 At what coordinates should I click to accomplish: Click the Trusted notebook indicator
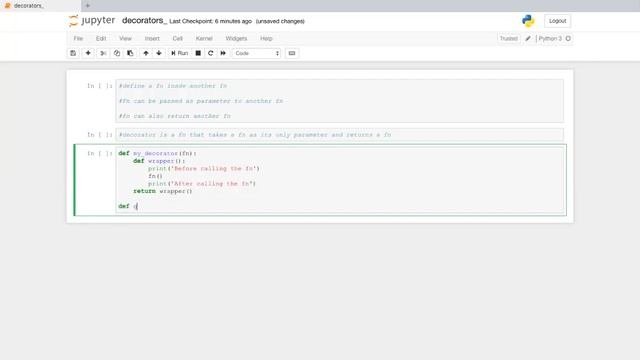509,38
